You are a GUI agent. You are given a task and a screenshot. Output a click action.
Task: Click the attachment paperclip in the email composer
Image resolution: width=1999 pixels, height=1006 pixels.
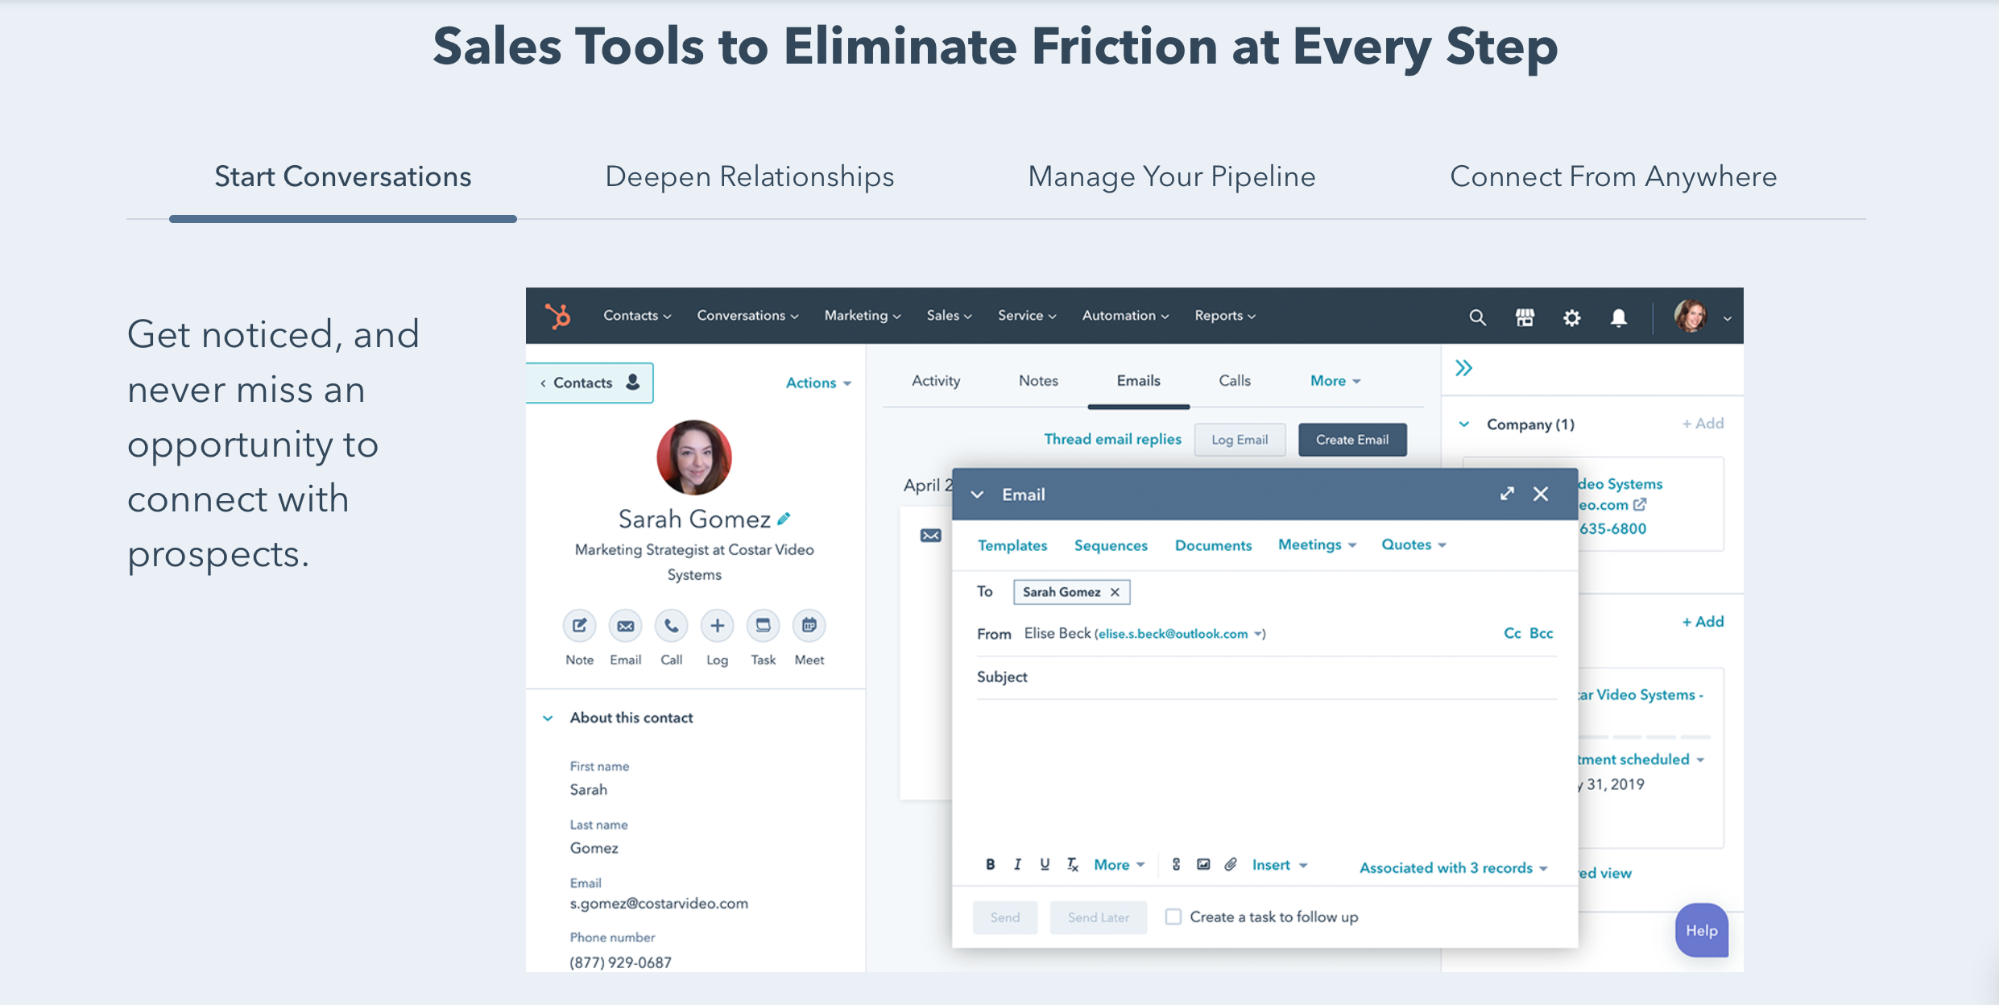1231,864
